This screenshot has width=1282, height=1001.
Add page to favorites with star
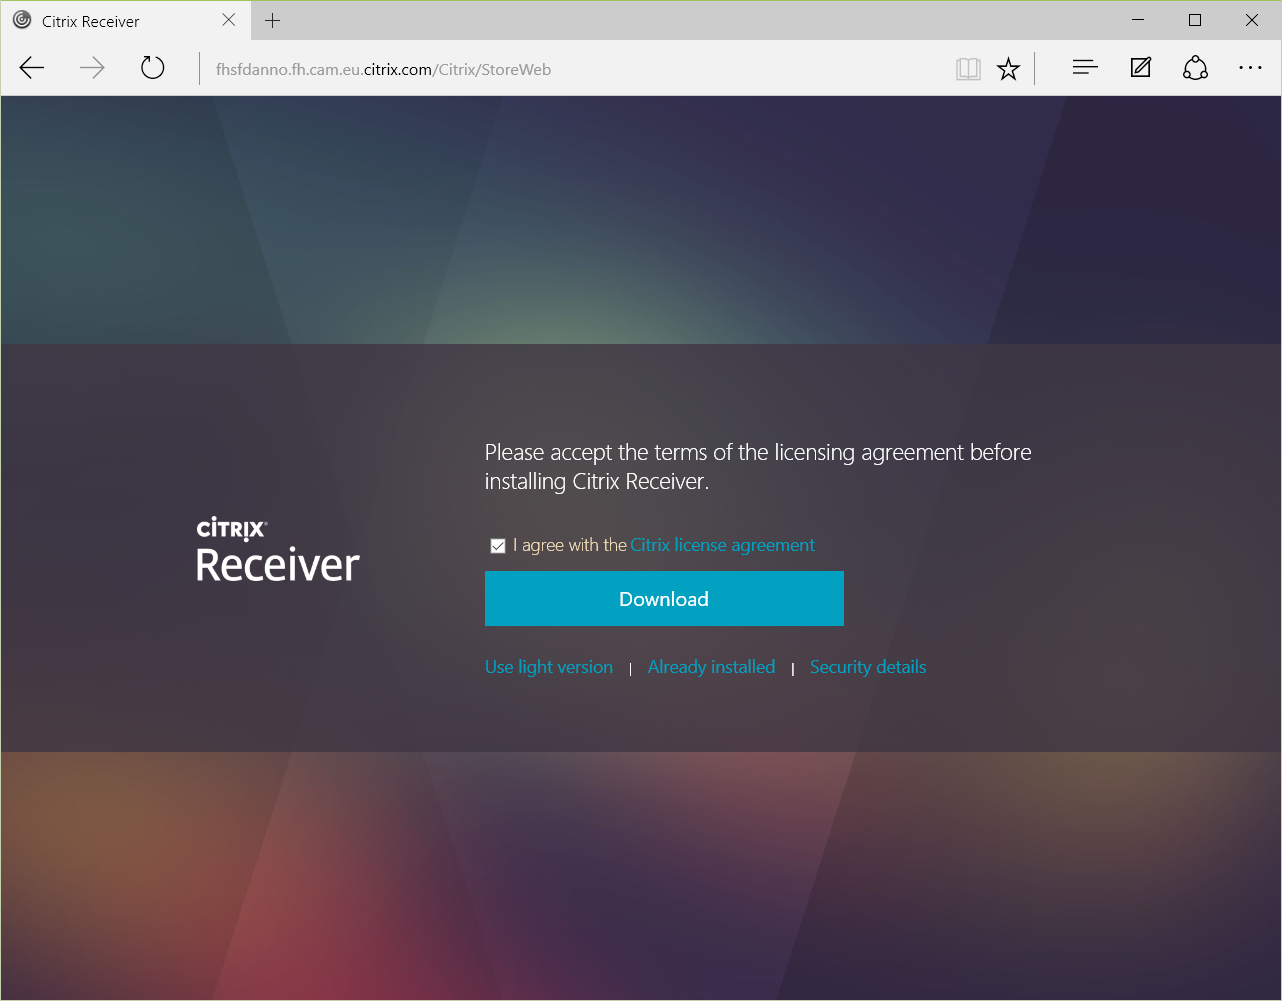pyautogui.click(x=1008, y=69)
